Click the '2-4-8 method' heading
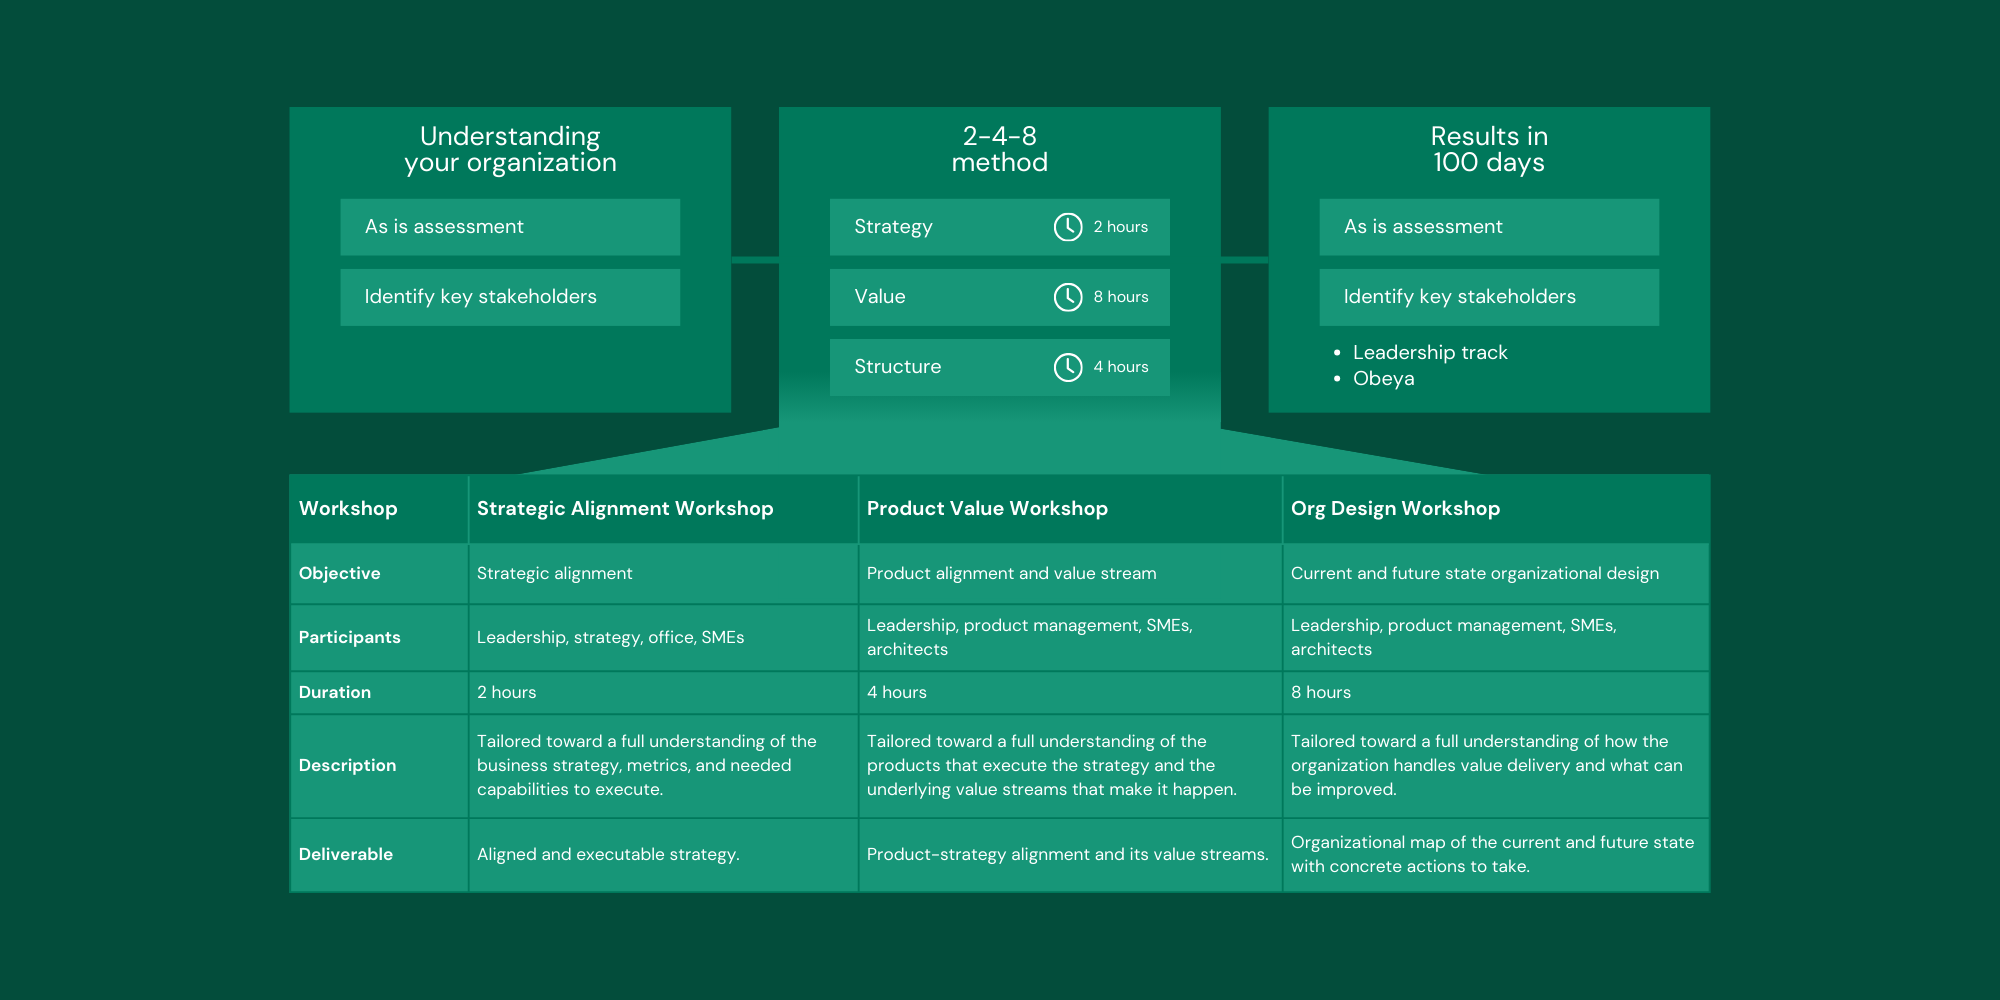 [999, 149]
